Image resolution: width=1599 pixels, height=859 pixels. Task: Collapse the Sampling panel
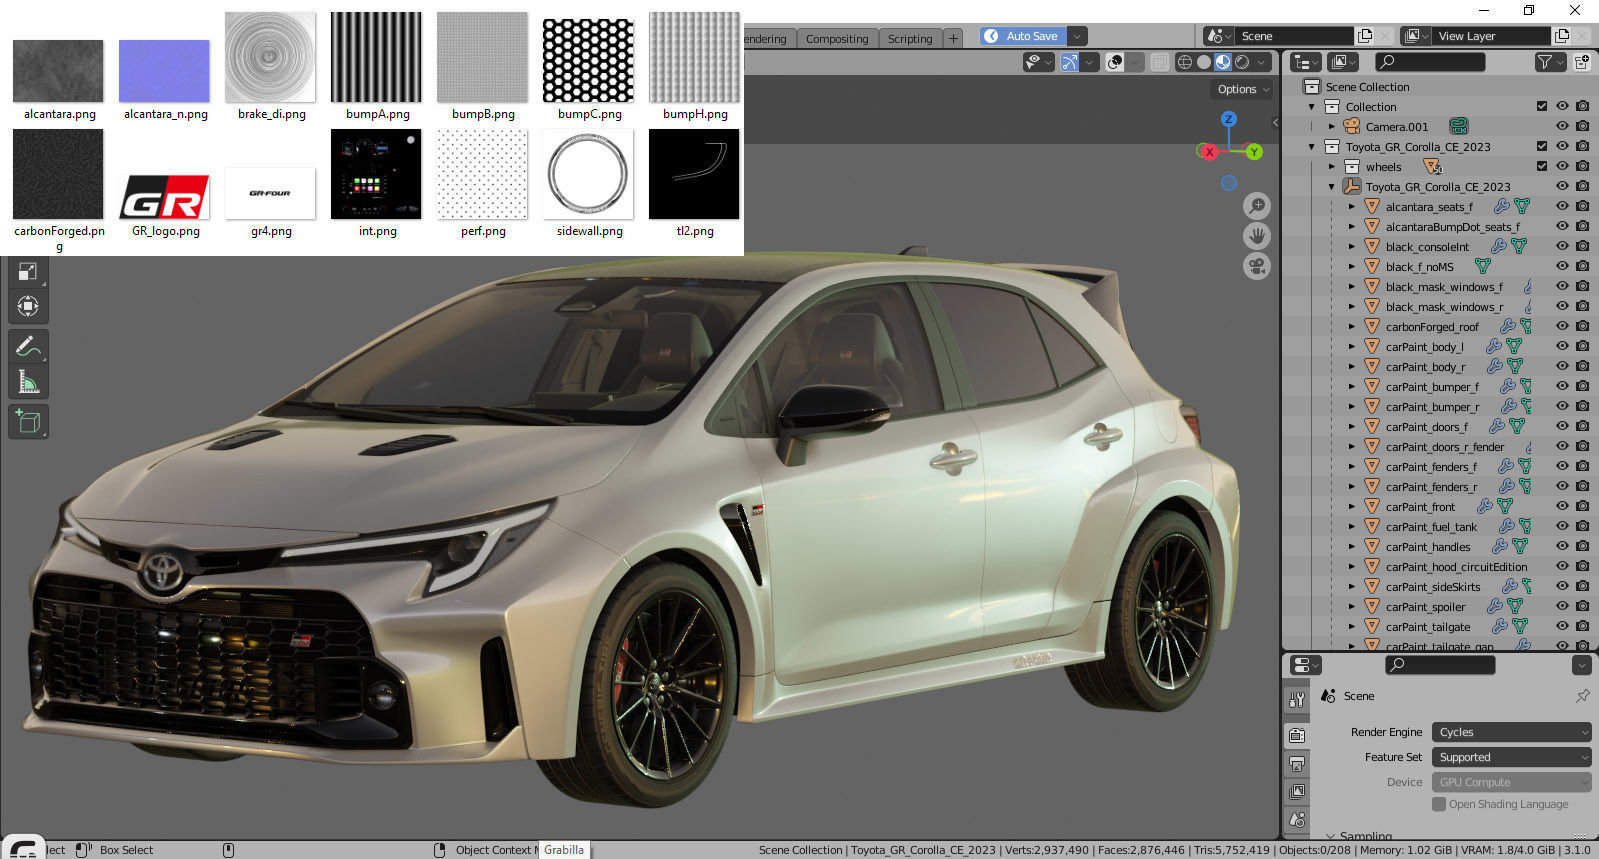(x=1330, y=835)
